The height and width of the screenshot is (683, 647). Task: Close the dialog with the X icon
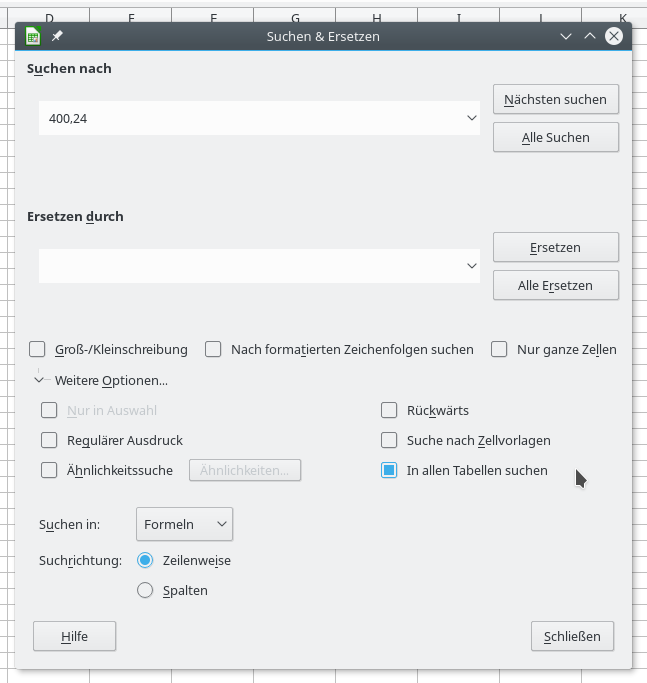click(x=614, y=36)
